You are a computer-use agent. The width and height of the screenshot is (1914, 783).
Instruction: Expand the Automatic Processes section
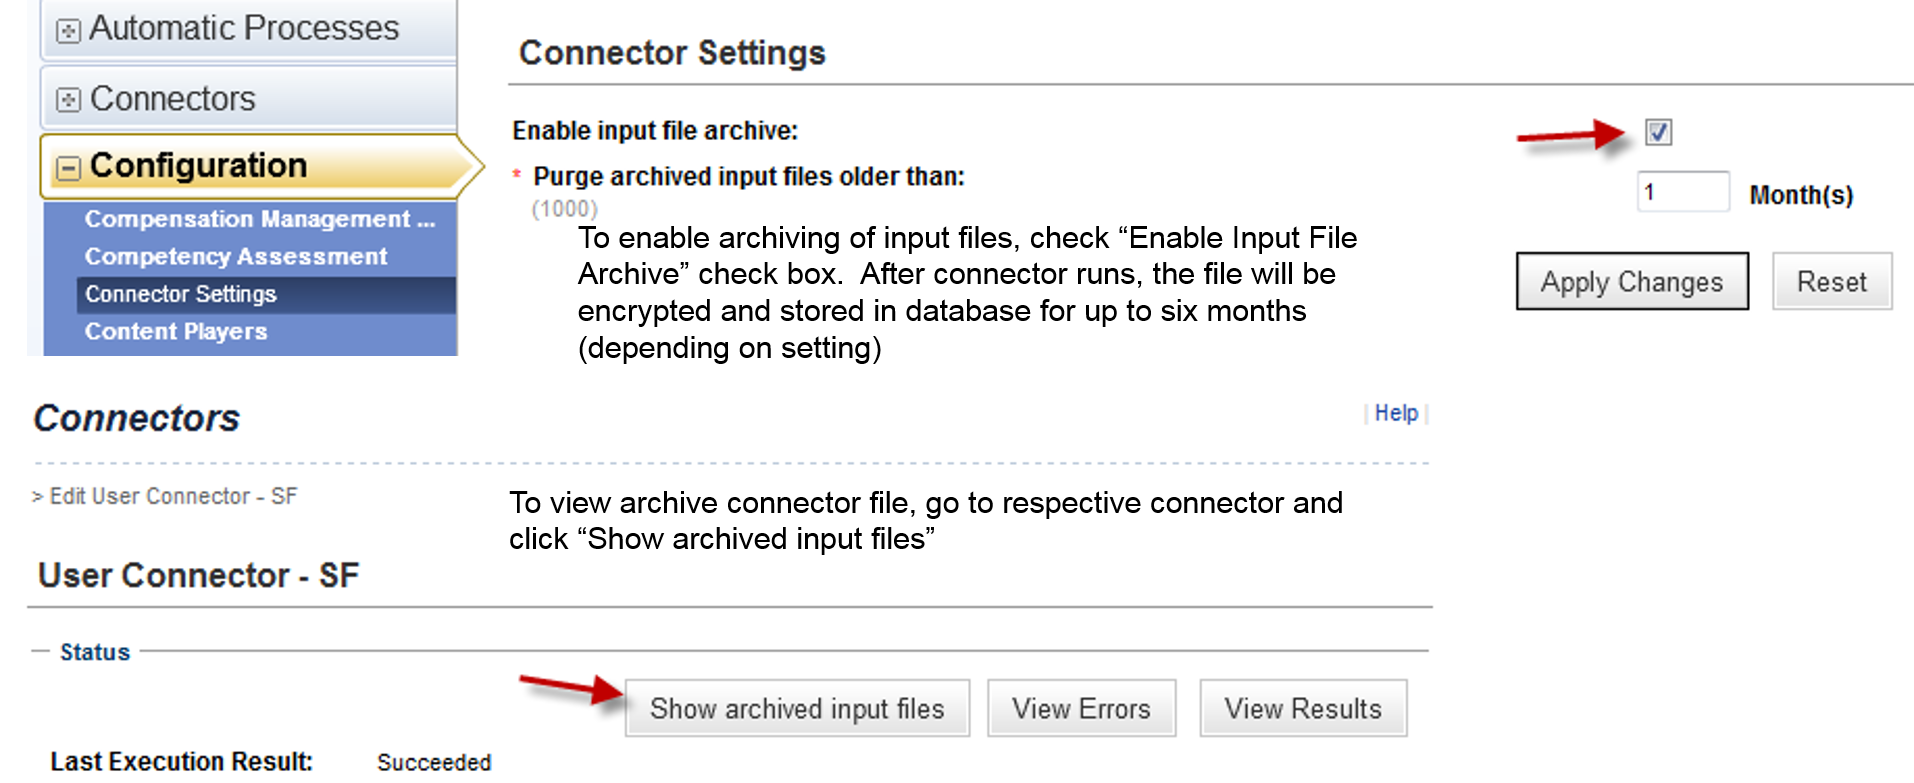(x=68, y=31)
